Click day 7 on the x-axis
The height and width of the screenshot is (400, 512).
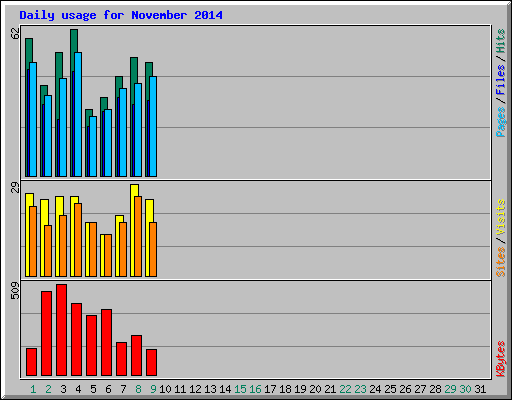123,389
